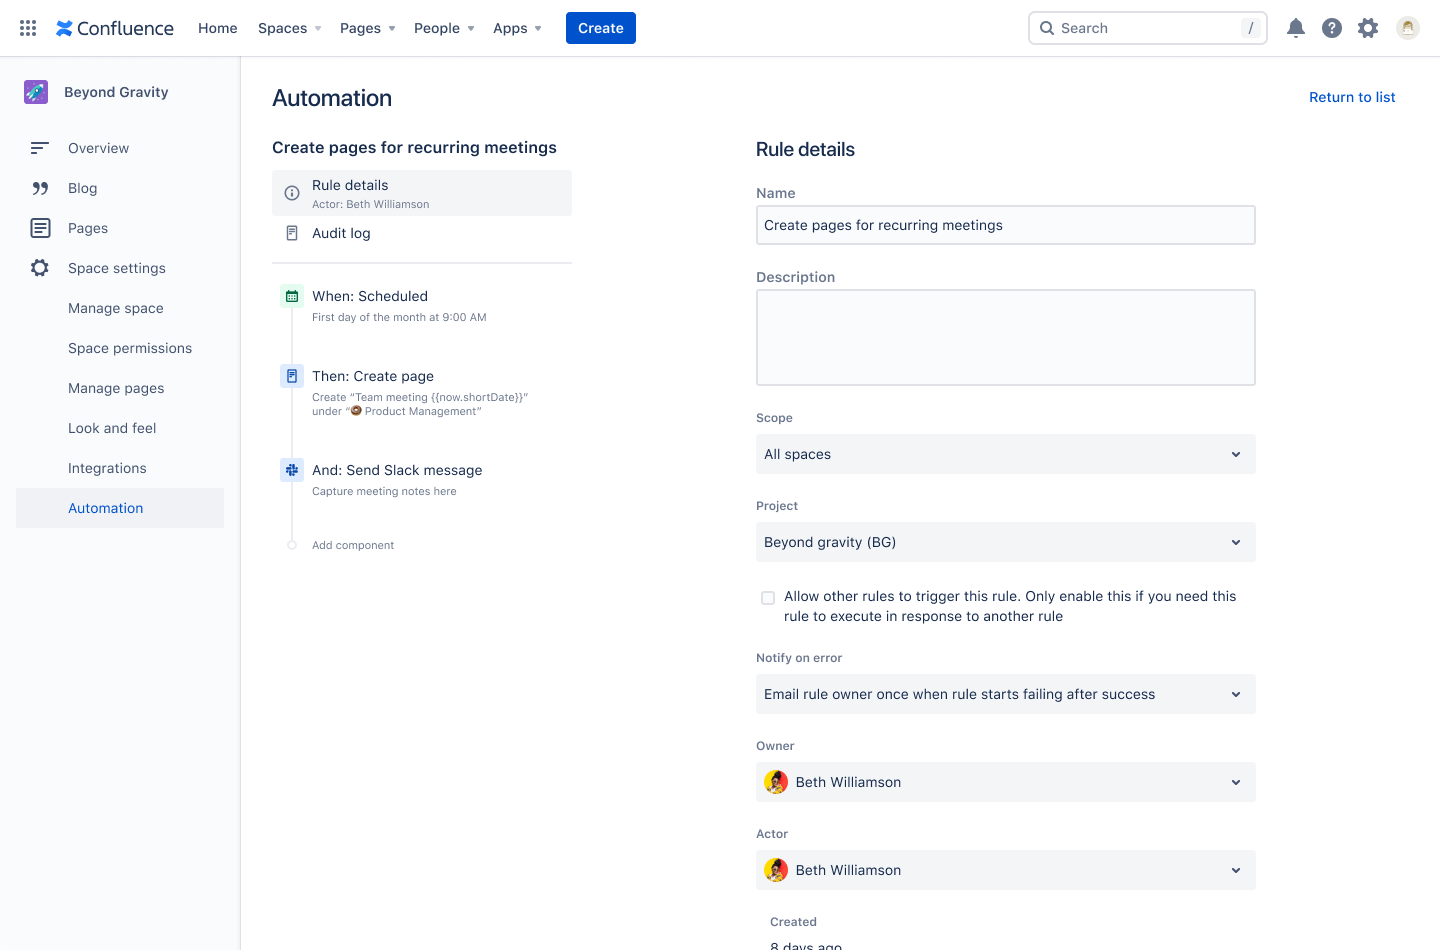Enable allow other rules to trigger this rule
The image size is (1440, 950).
coord(768,597)
